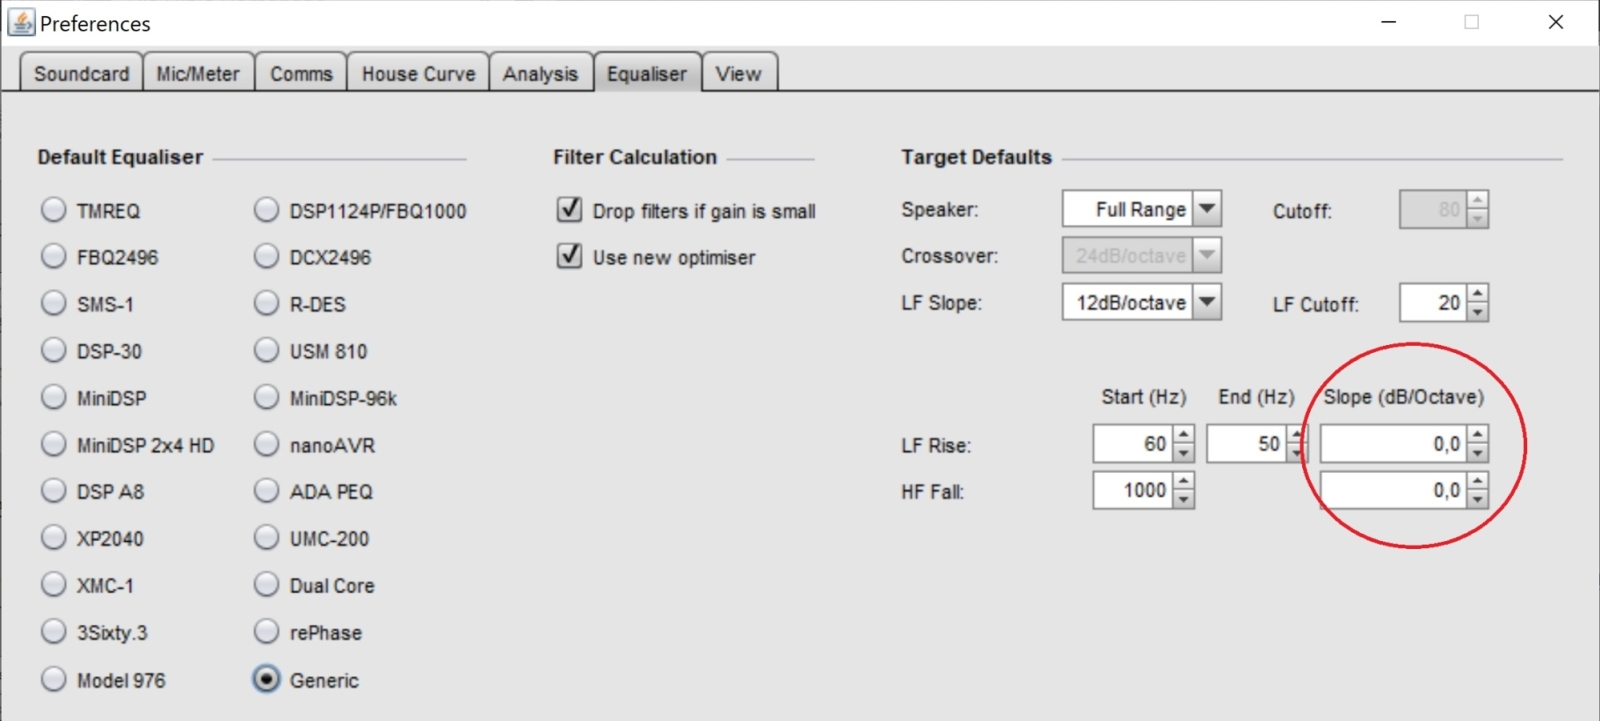Select the USM 810 radio button
Screen dimensions: 1600x721
coord(266,350)
